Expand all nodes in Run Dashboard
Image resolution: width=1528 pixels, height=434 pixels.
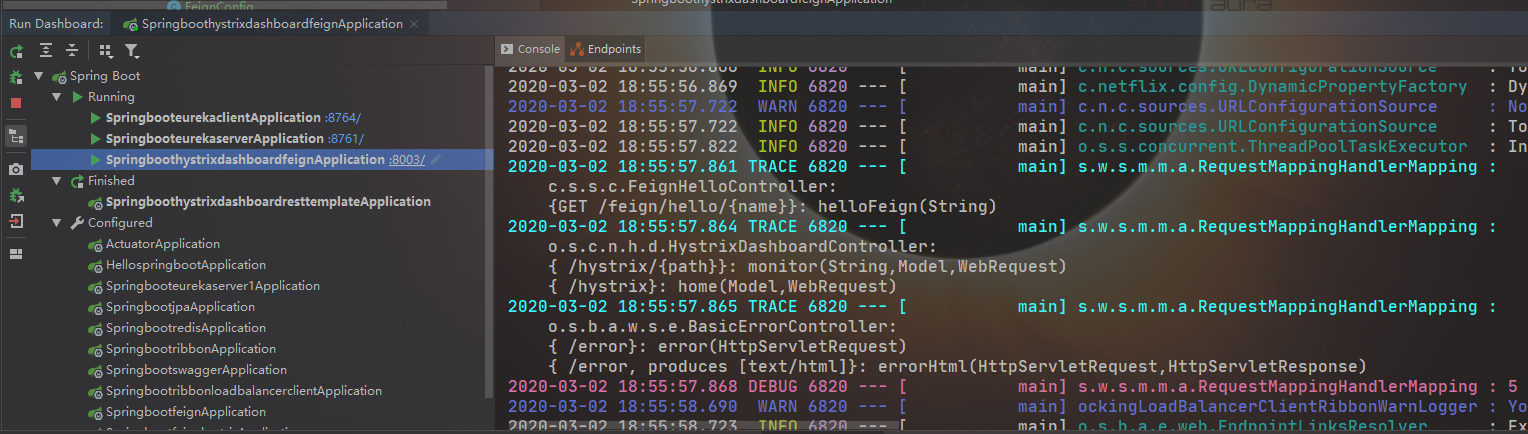pyautogui.click(x=46, y=51)
